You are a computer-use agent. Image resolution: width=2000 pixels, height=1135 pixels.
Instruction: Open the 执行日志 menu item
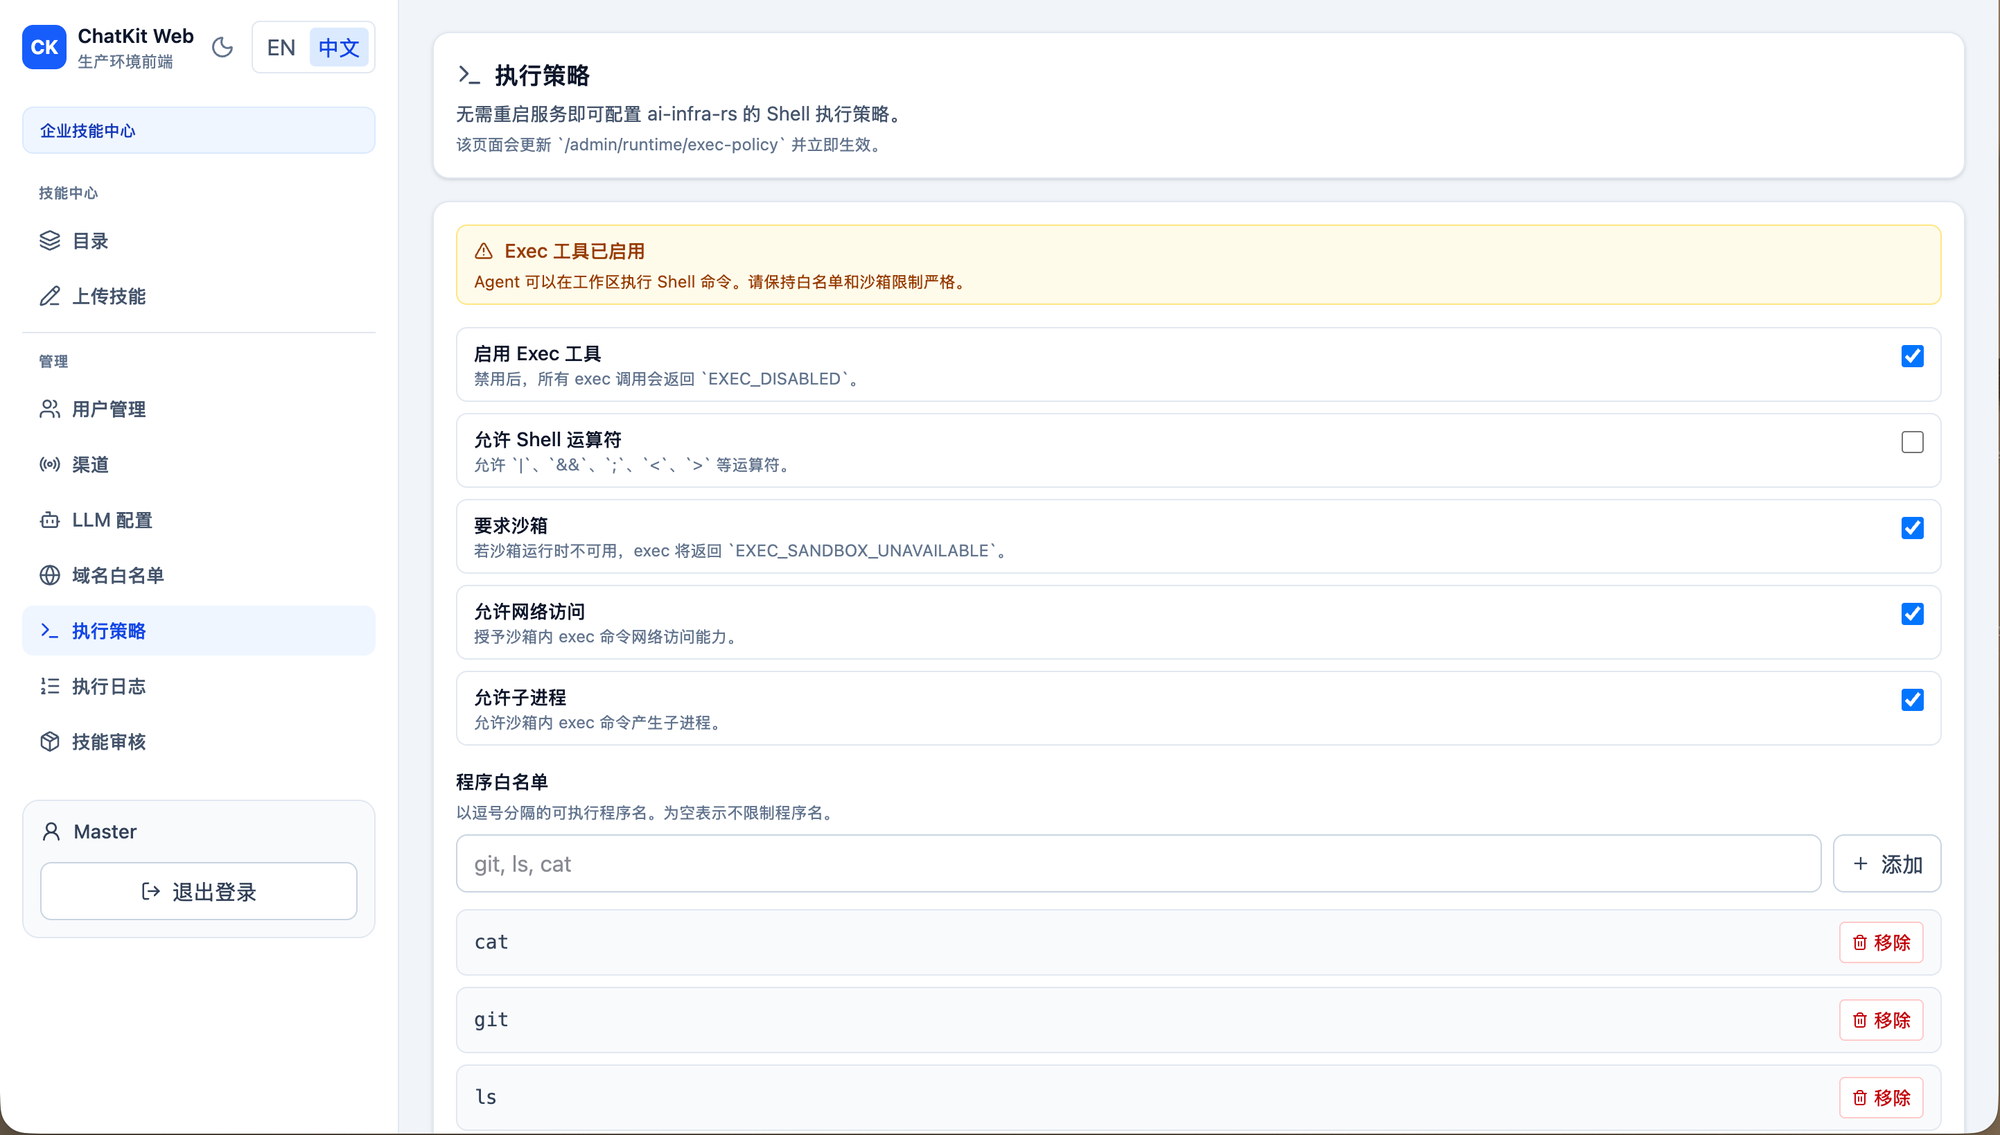pos(108,686)
